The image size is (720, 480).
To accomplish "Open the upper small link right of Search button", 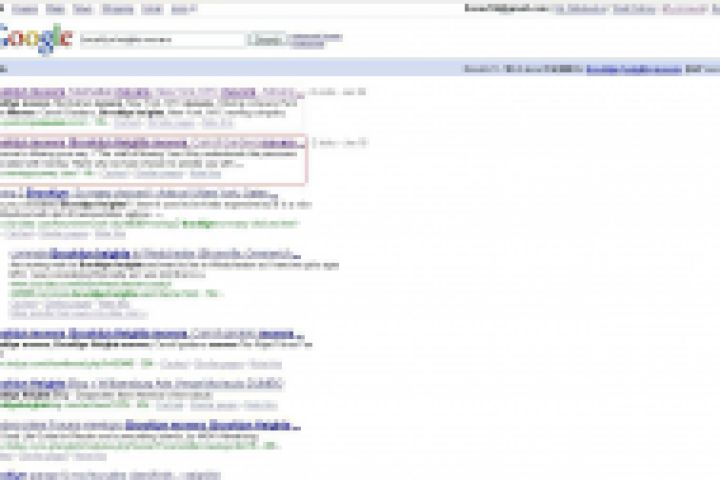I will (316, 36).
